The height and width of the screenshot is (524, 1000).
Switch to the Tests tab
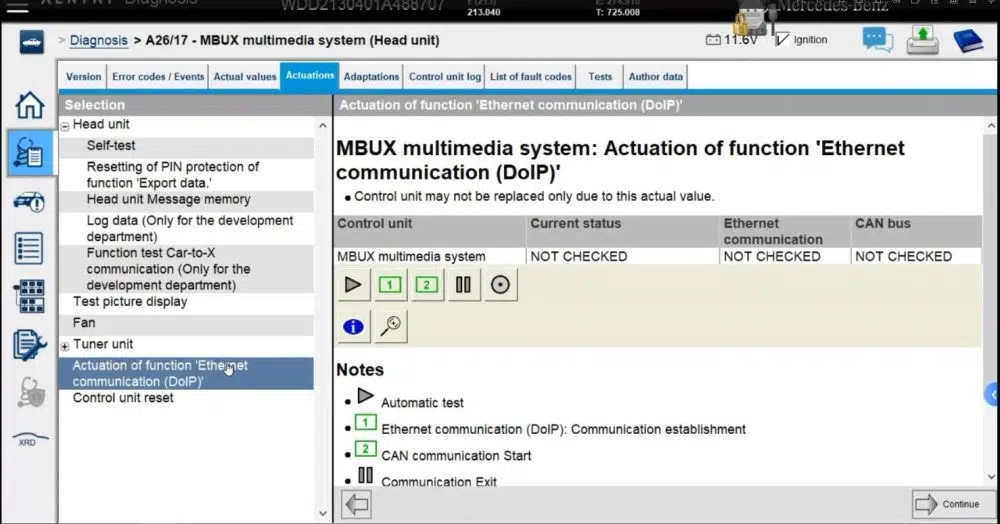pos(600,76)
